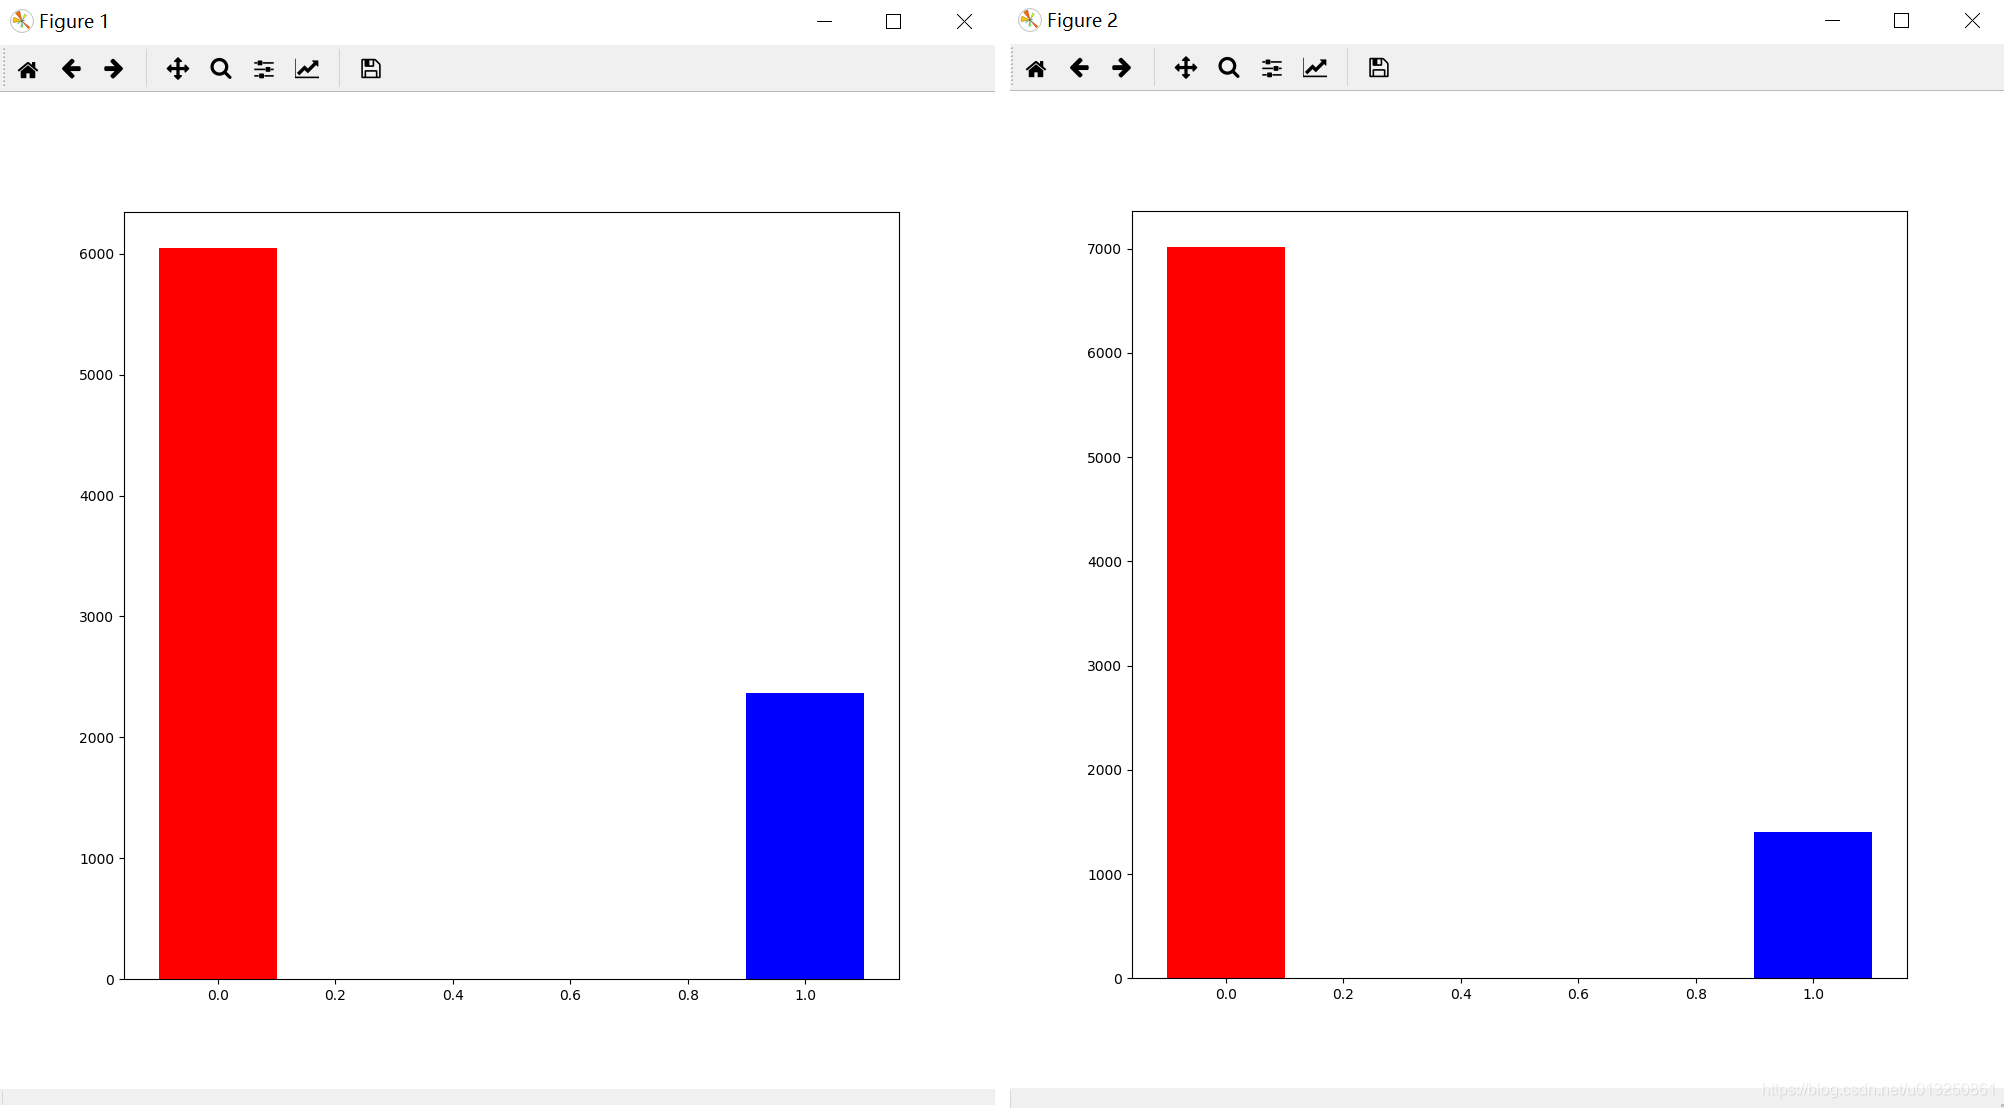The image size is (2004, 1108).
Task: Click back arrow in Figure 2 toolbar
Action: pyautogui.click(x=1079, y=68)
